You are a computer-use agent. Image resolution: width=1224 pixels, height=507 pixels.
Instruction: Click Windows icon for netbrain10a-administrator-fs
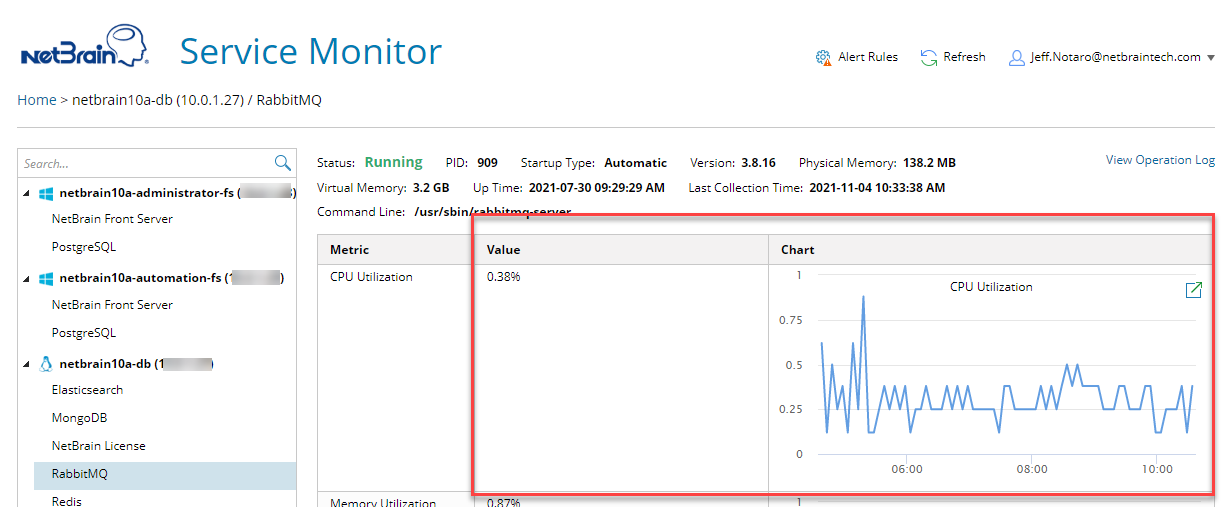tap(46, 192)
